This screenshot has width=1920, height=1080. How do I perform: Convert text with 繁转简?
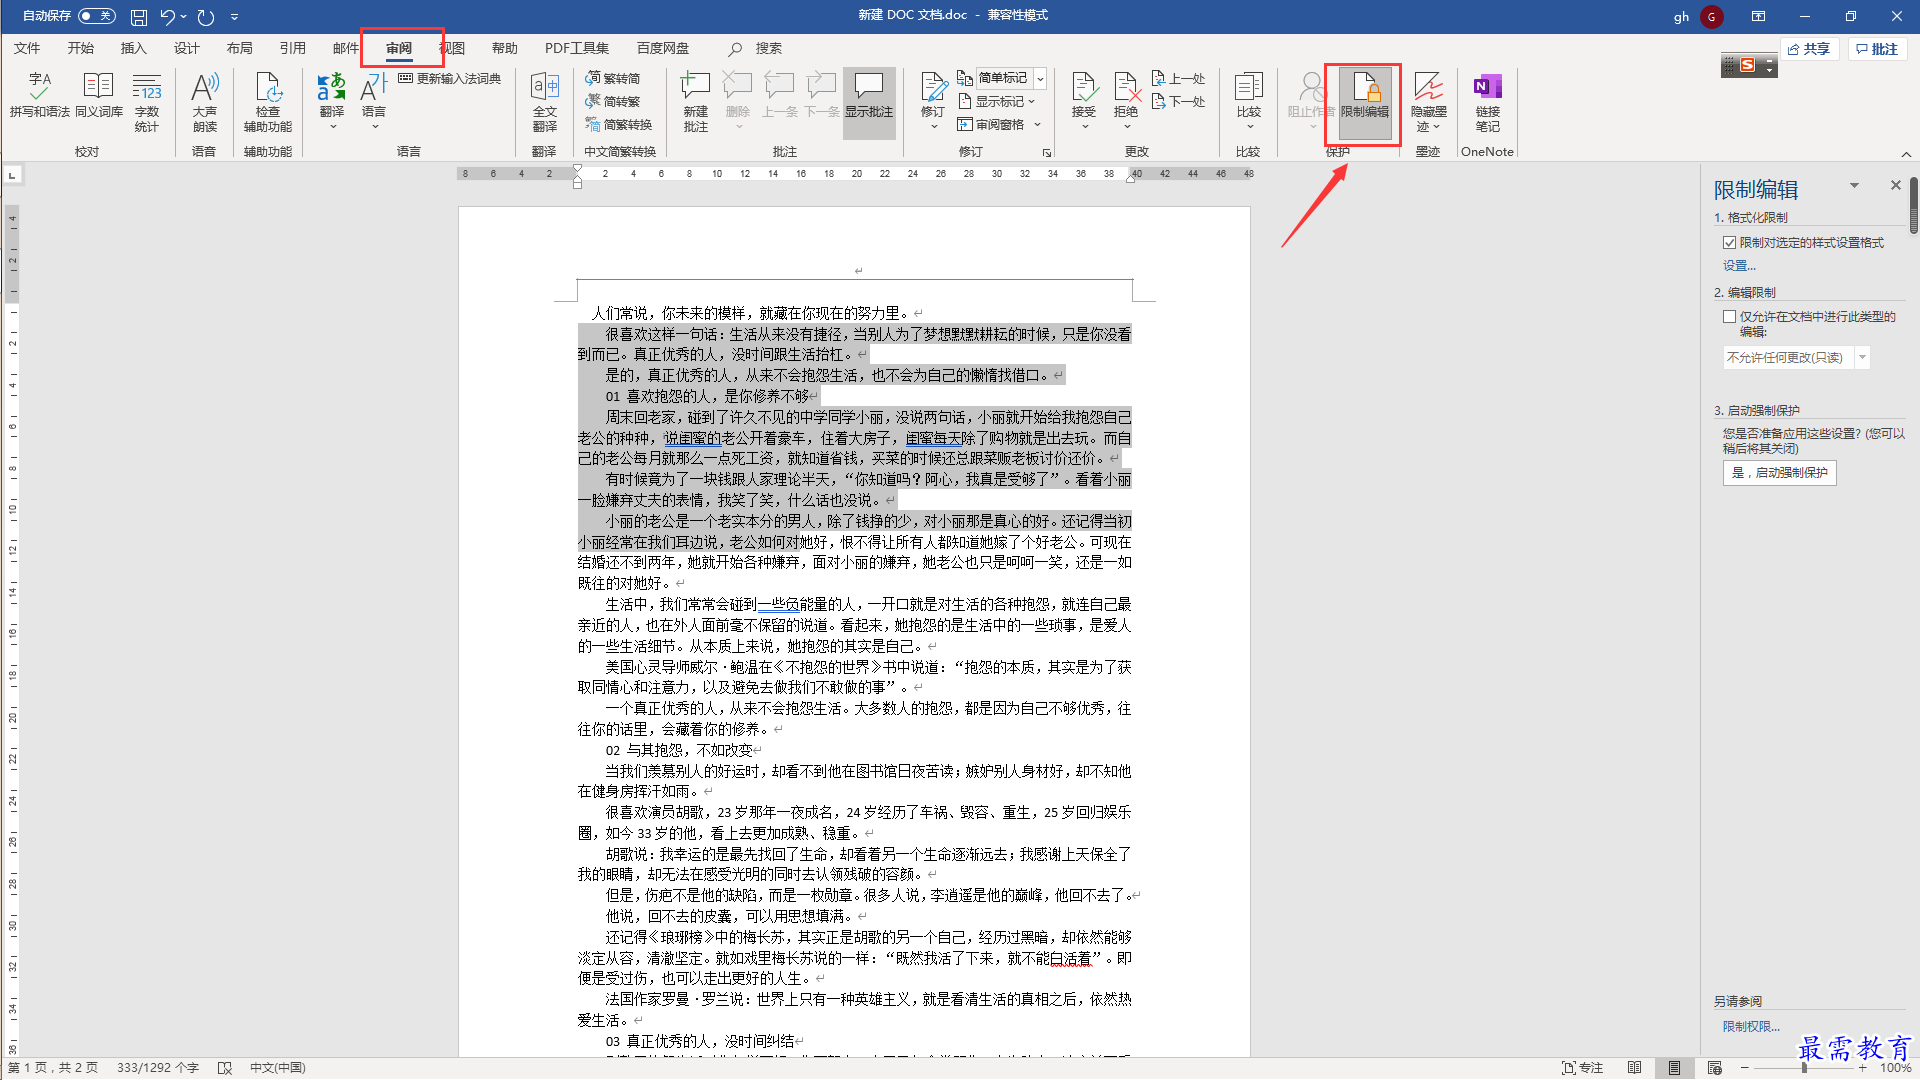(613, 78)
